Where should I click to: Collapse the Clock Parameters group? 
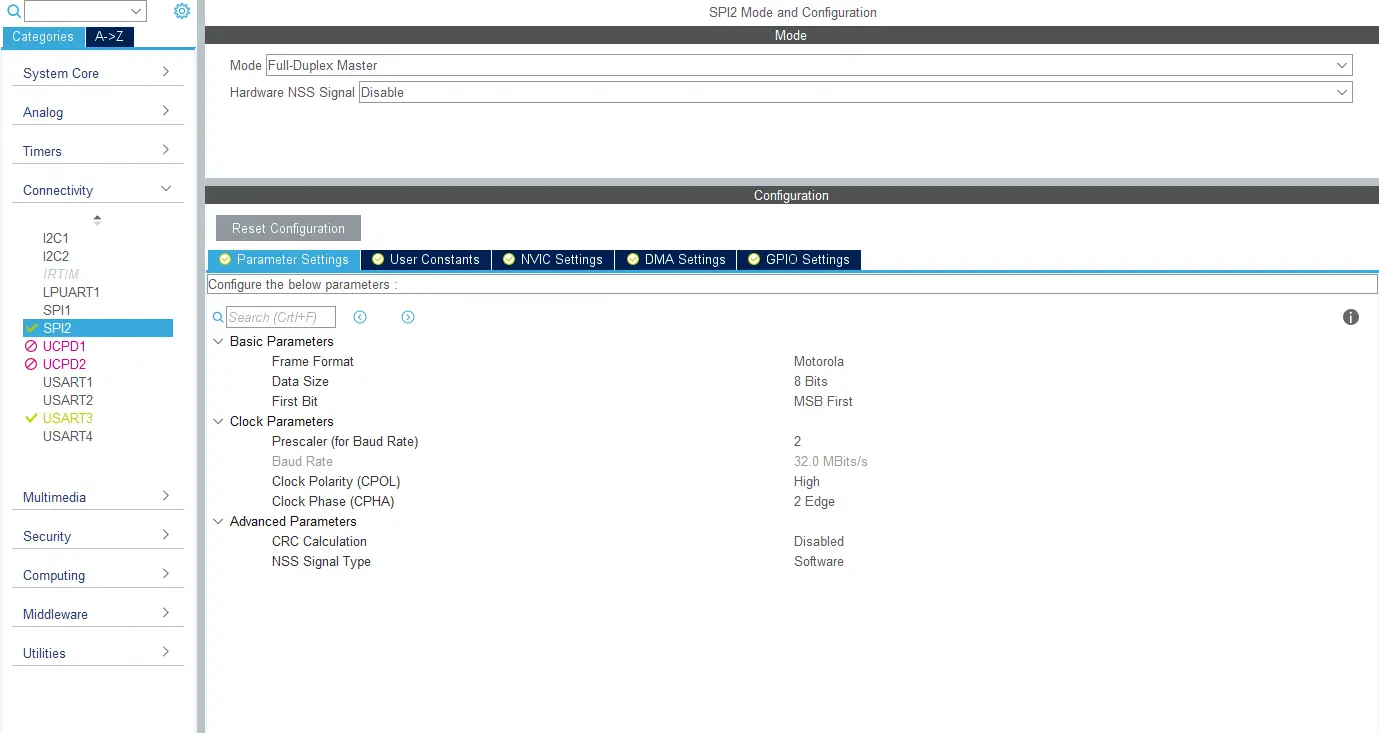click(x=219, y=421)
